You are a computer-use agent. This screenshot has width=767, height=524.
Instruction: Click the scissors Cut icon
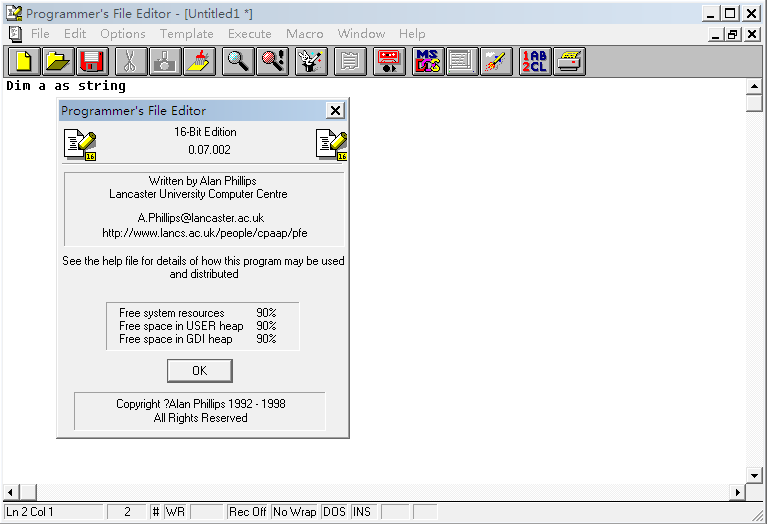click(129, 61)
